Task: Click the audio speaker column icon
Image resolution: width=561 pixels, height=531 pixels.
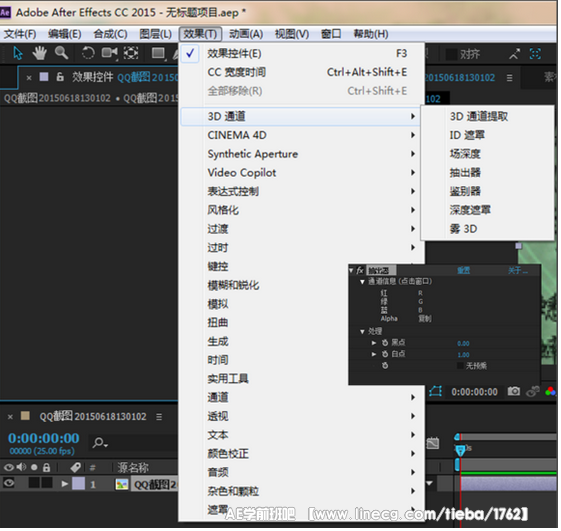Action: (21, 468)
